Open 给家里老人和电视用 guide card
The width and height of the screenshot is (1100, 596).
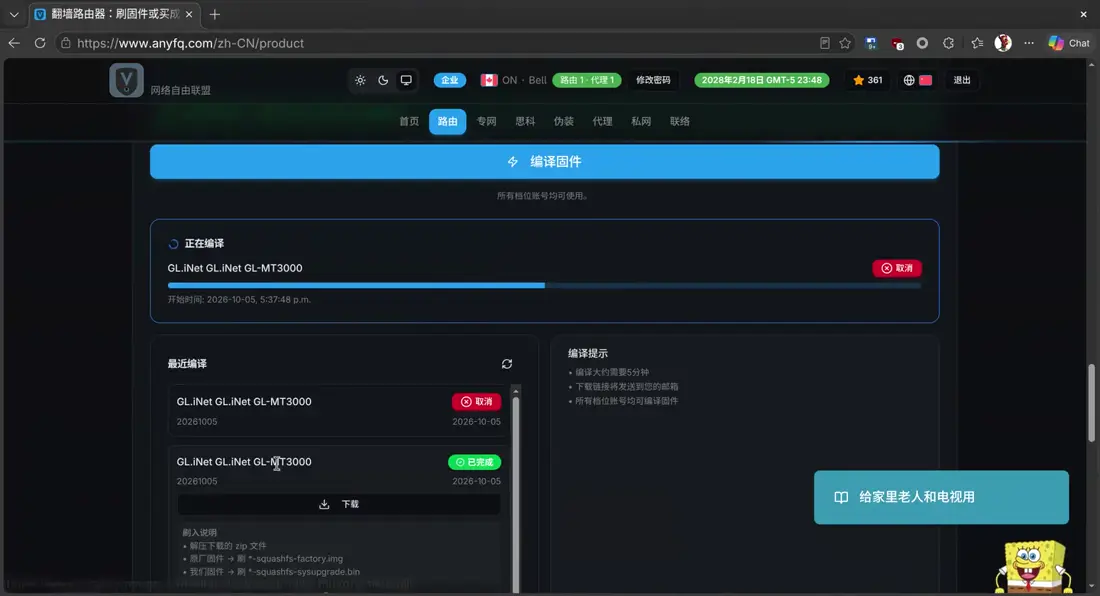[x=941, y=497]
